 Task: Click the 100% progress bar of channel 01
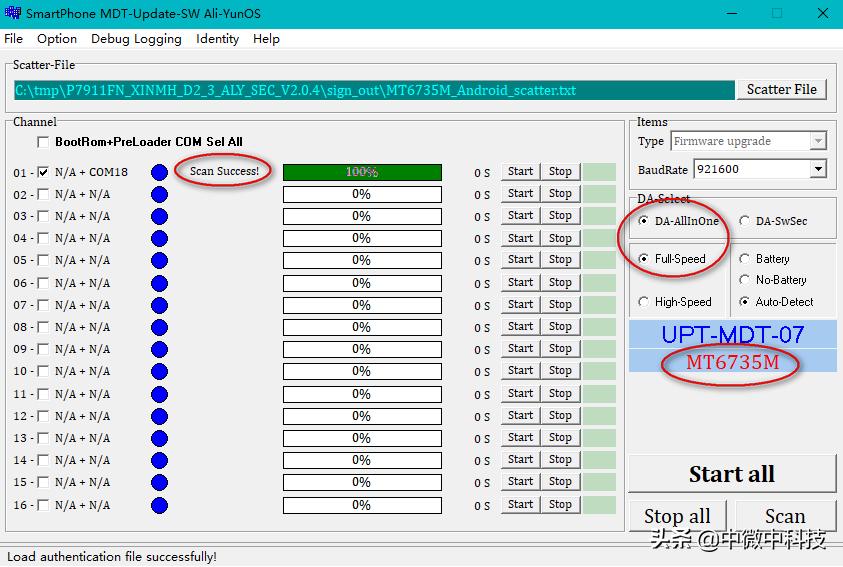coord(362,172)
